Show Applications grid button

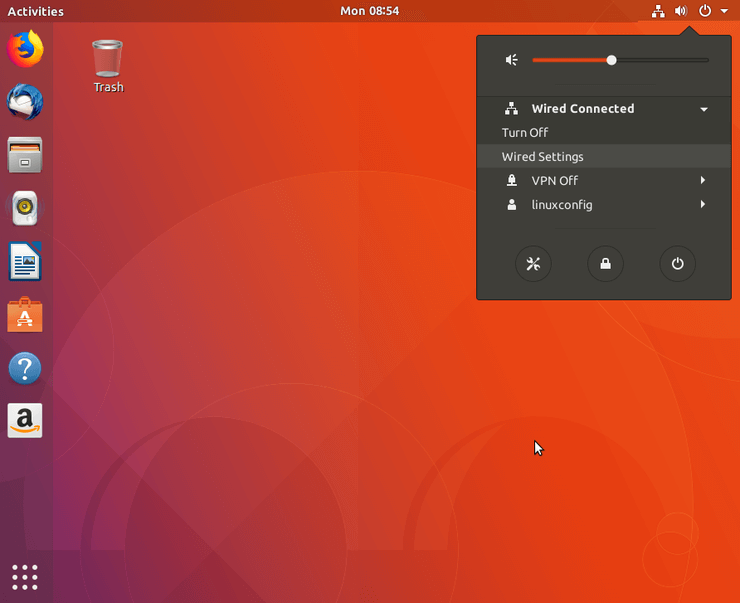pos(25,577)
